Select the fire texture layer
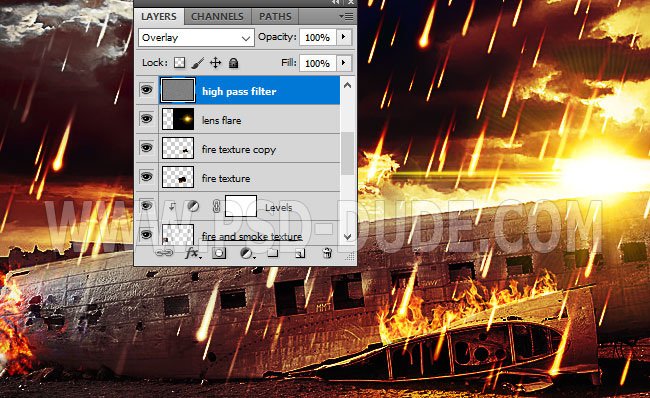The height and width of the screenshot is (398, 650). 249,177
